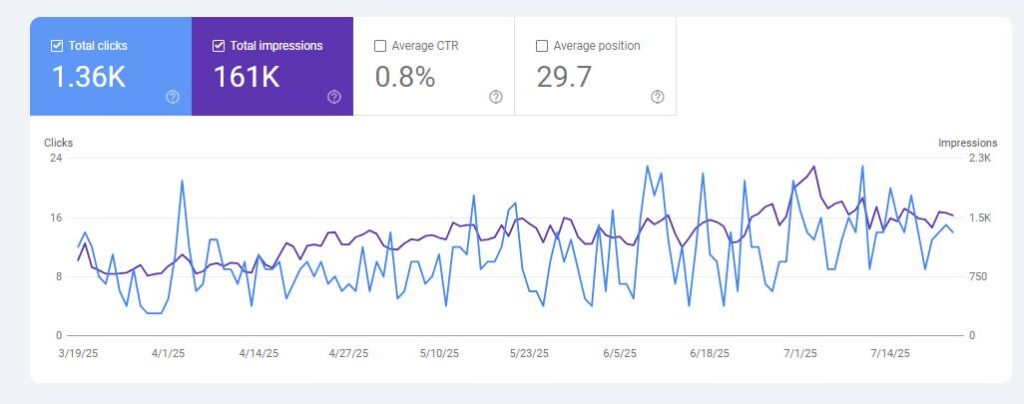Screen dimensions: 1024x404
Task: Select the 7/1/25 date on chart axis
Action: point(800,353)
